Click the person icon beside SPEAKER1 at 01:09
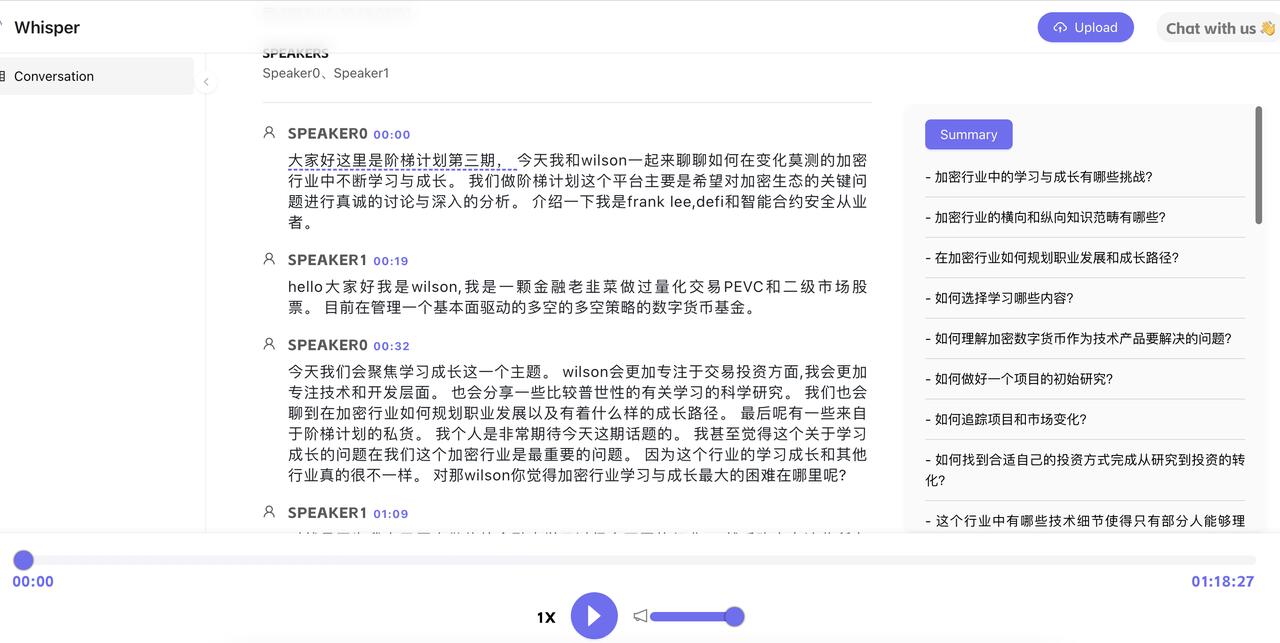Image resolution: width=1280 pixels, height=643 pixels. [x=269, y=512]
